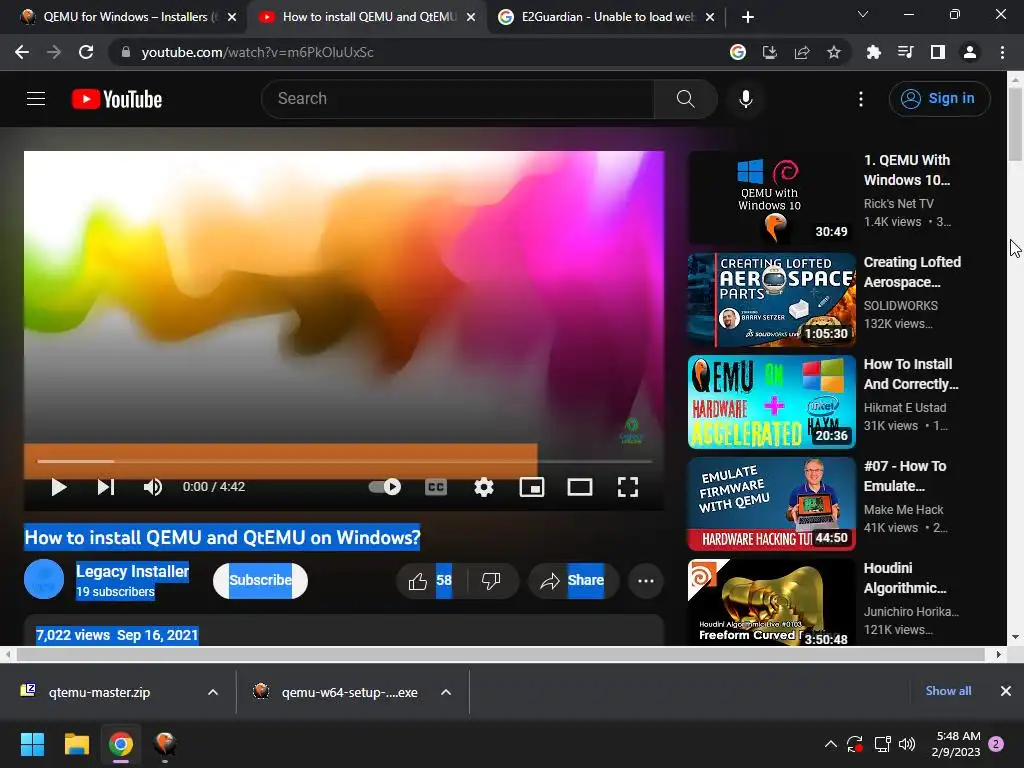The width and height of the screenshot is (1024, 768).
Task: Toggle closed captions on the player
Action: tap(436, 487)
